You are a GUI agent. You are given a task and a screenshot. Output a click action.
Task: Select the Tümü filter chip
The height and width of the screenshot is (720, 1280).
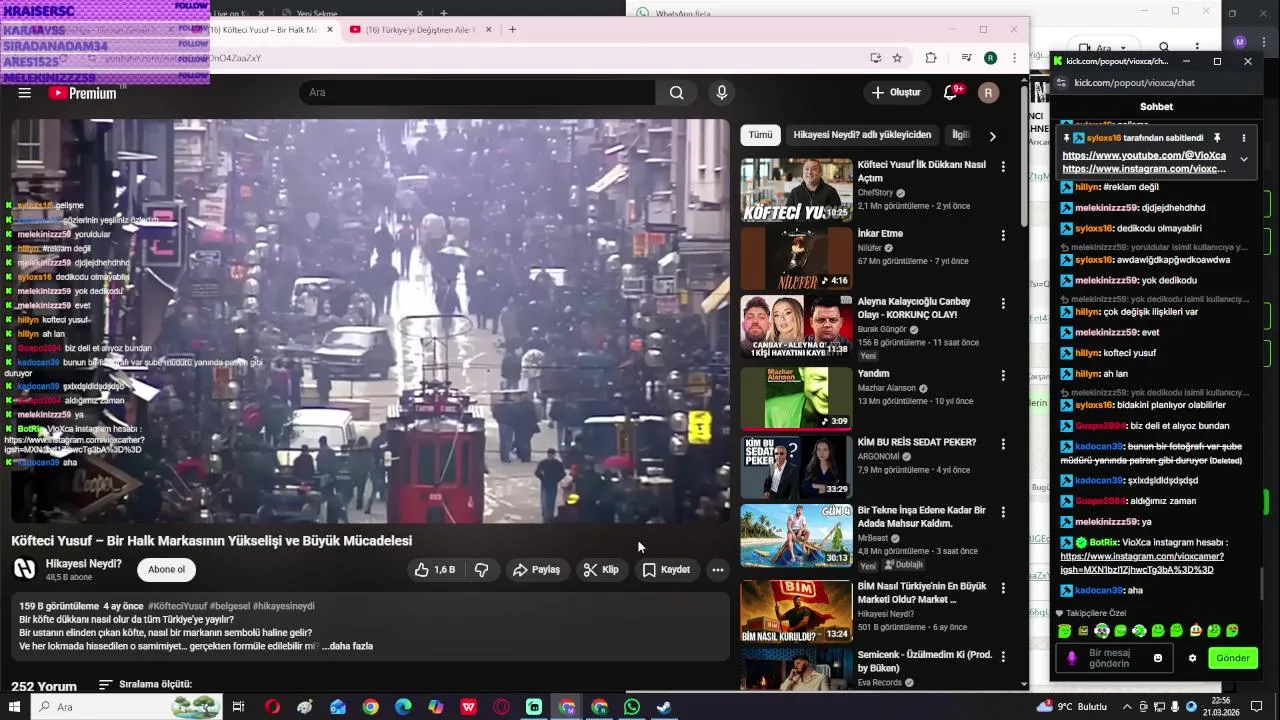point(761,135)
